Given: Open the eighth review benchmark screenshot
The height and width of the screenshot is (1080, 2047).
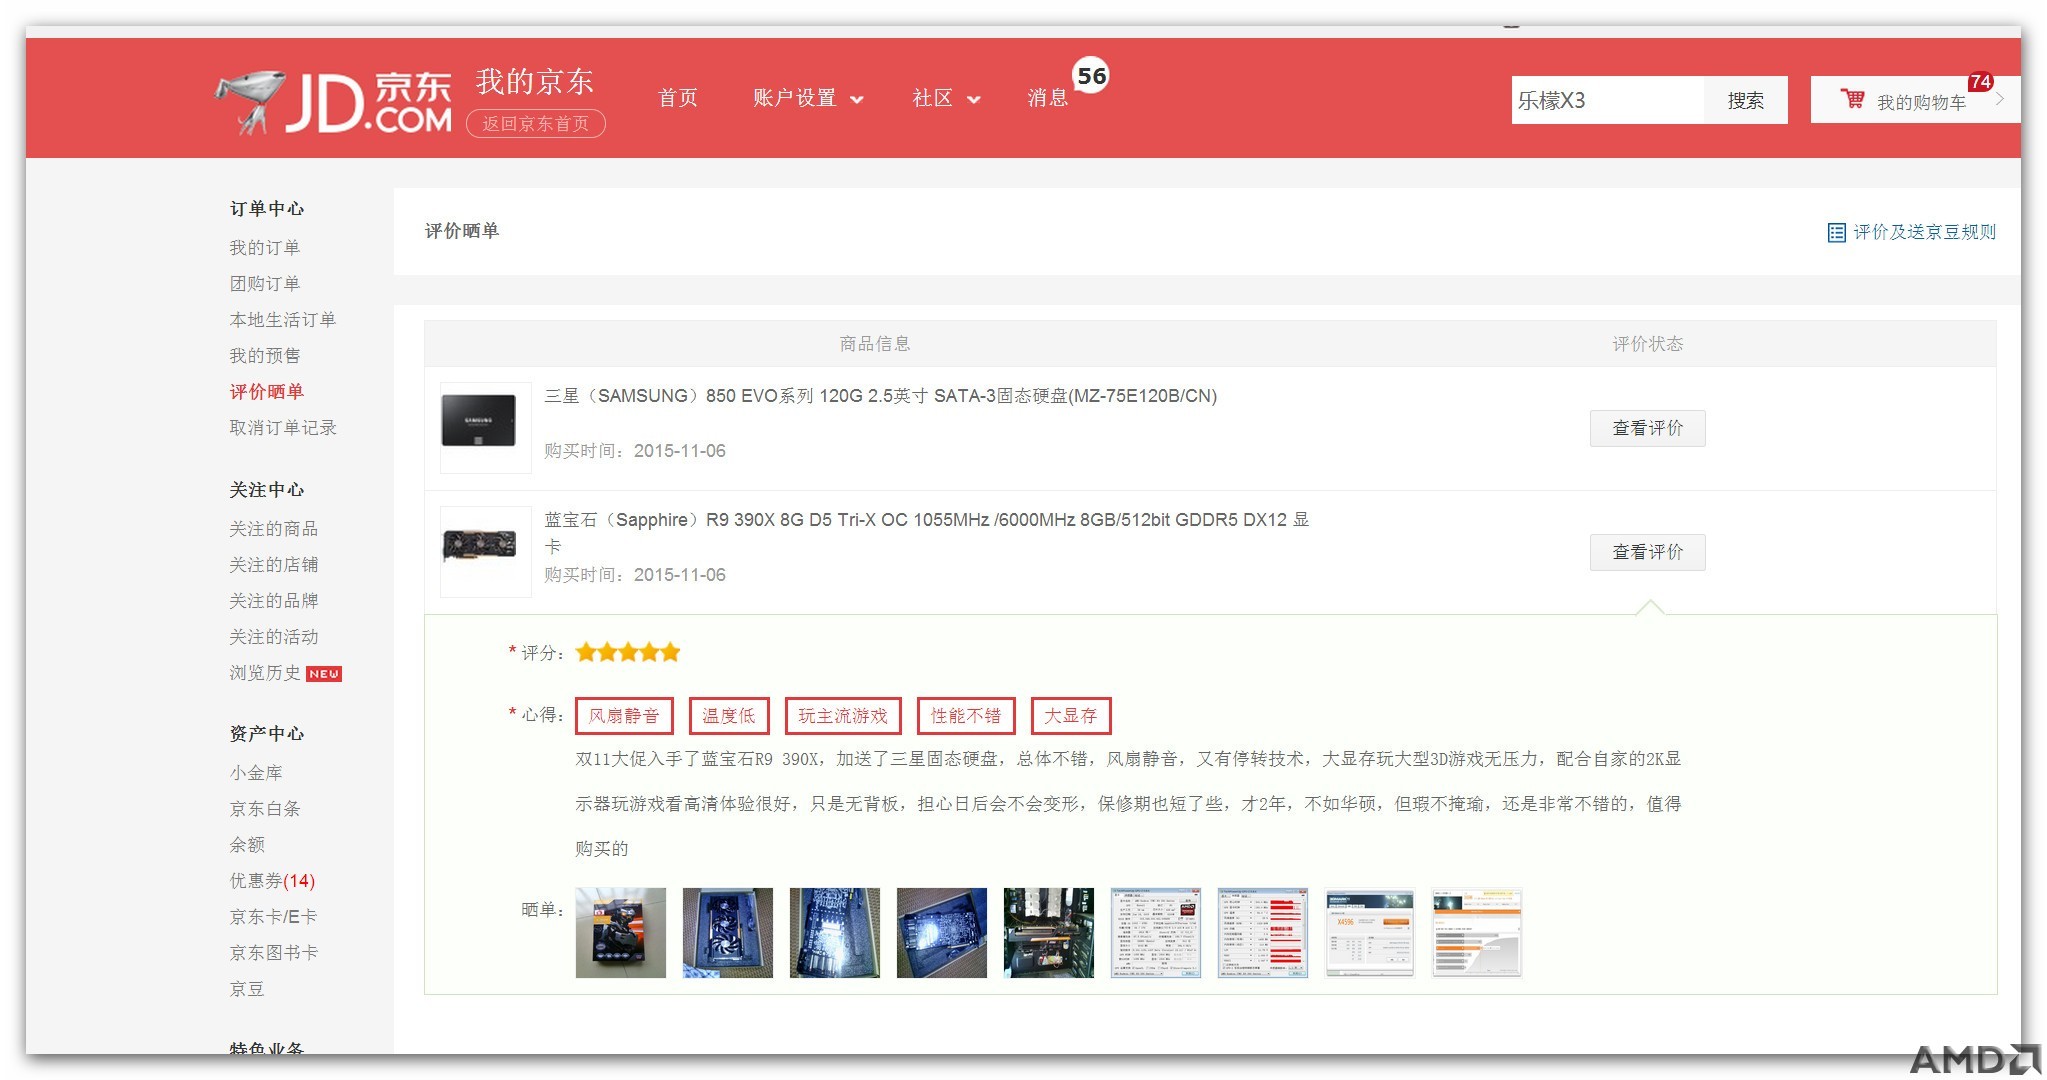Looking at the screenshot, I should click(1370, 933).
